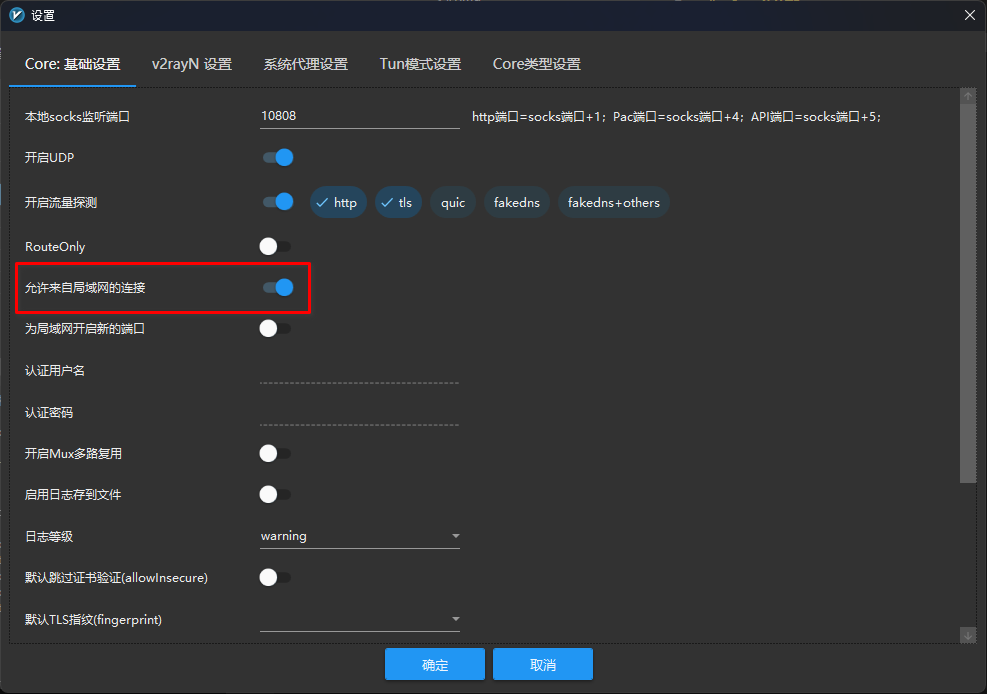The height and width of the screenshot is (694, 987).
Task: Click the scrollbar down arrow
Action: (x=967, y=635)
